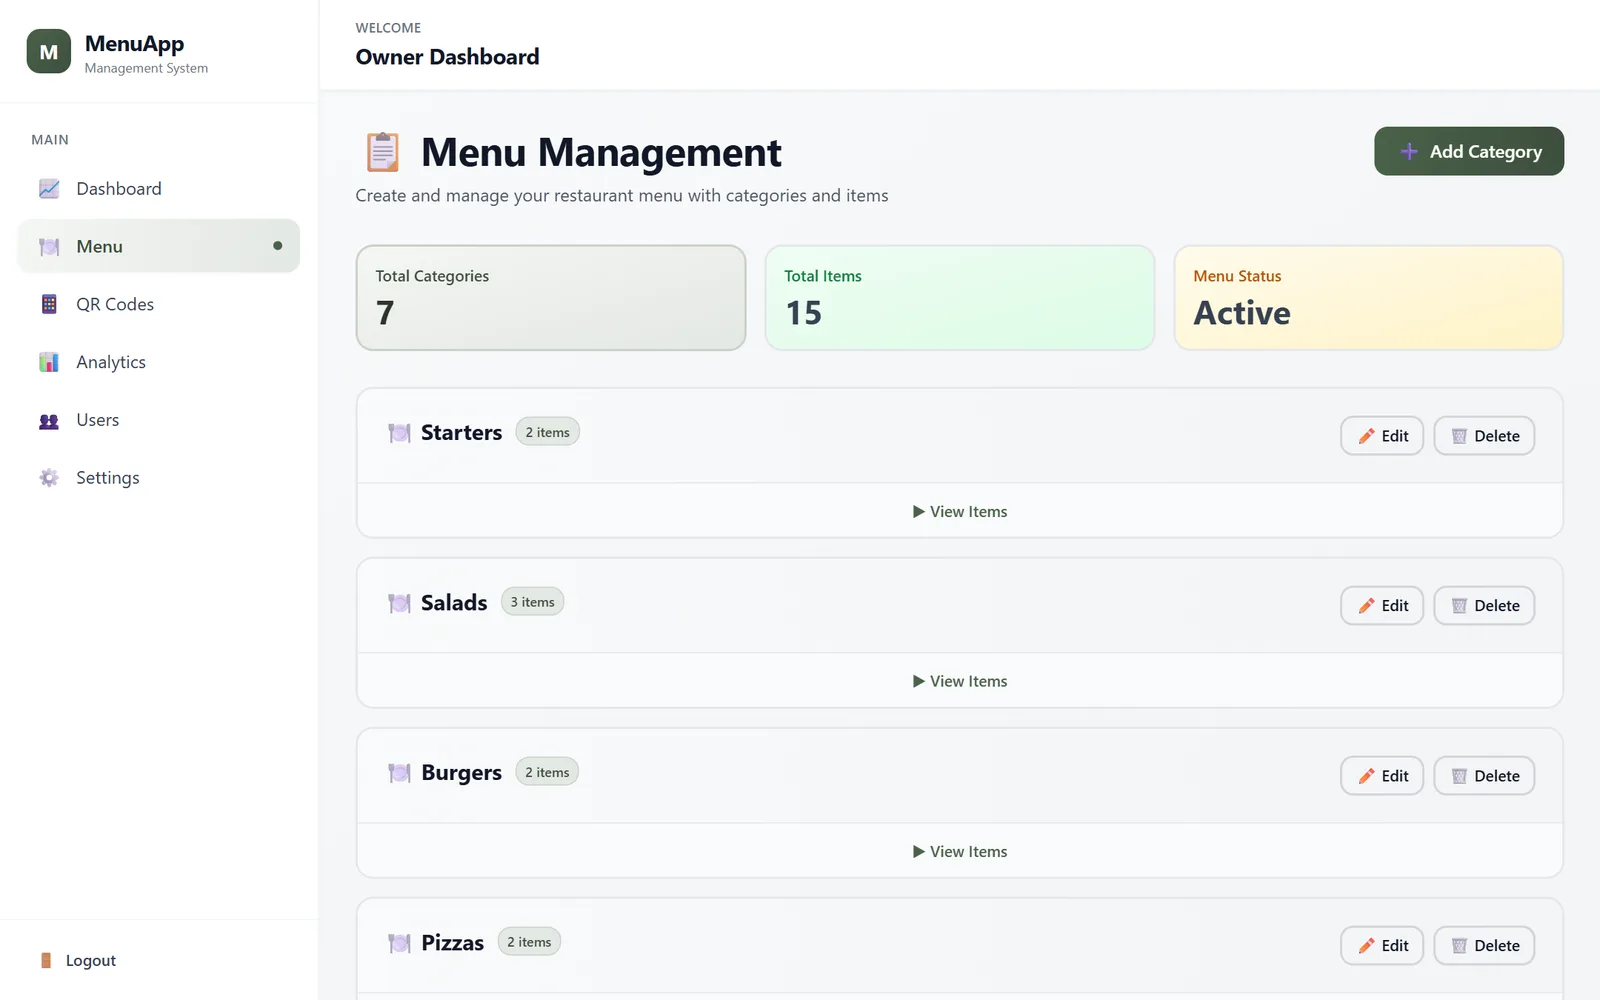The width and height of the screenshot is (1600, 1000).
Task: Click the Dashboard chart icon
Action: click(49, 189)
